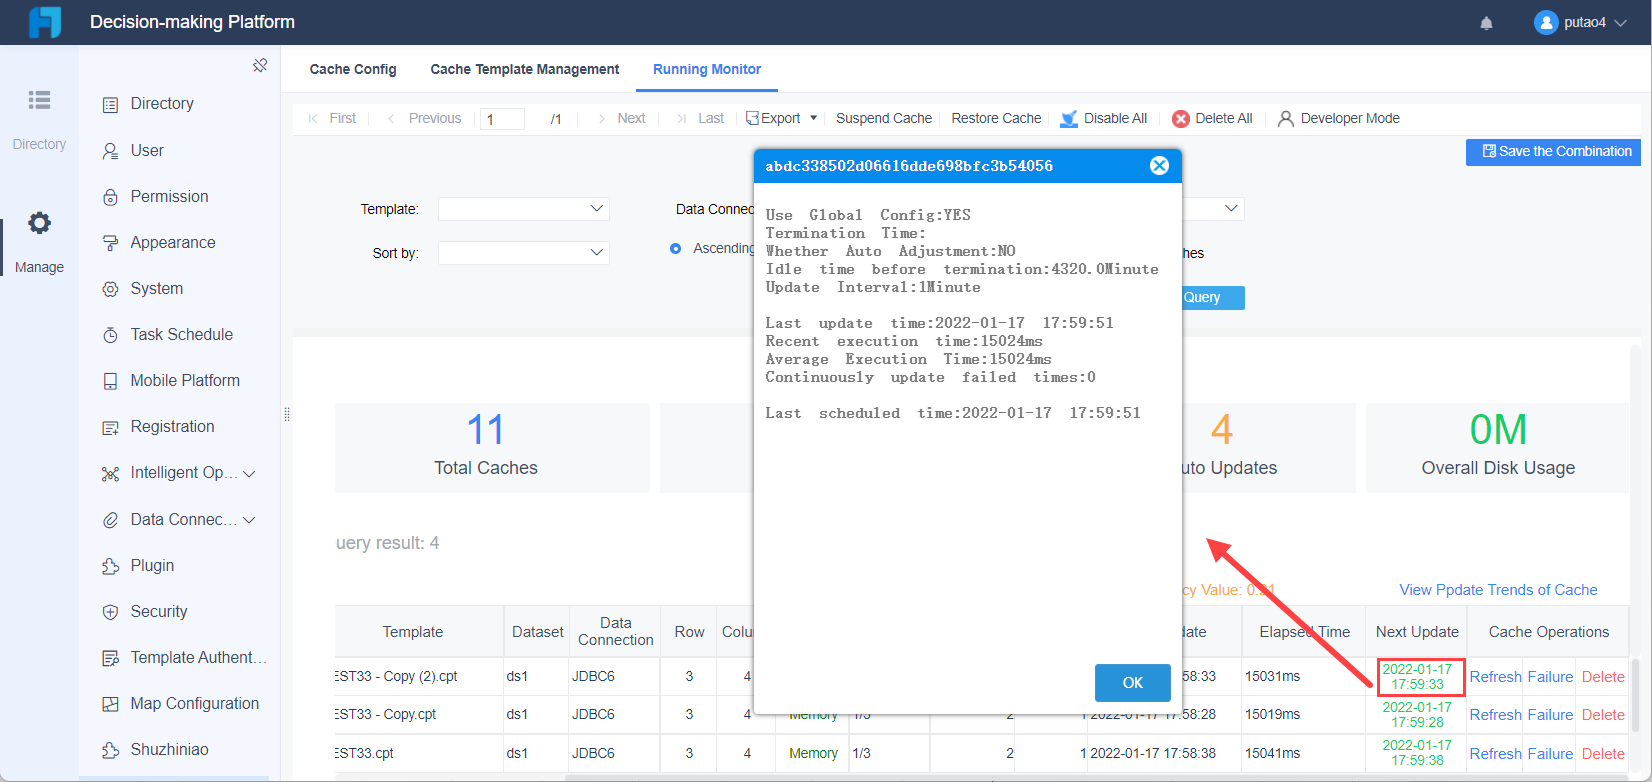This screenshot has height=782, width=1652.
Task: Click the red Delete All icon
Action: pos(1181,118)
